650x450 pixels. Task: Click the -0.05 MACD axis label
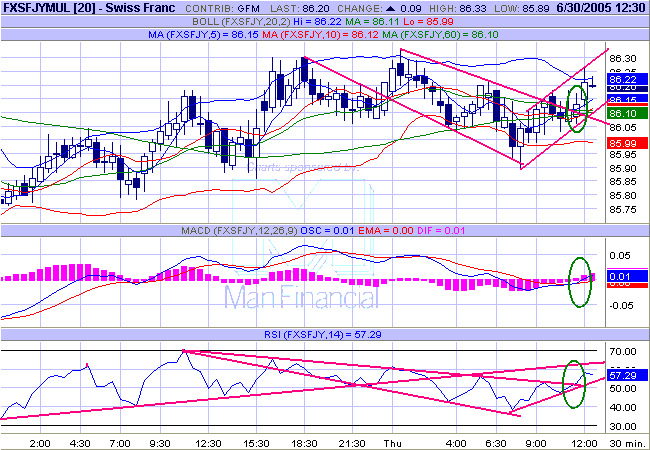(x=619, y=305)
